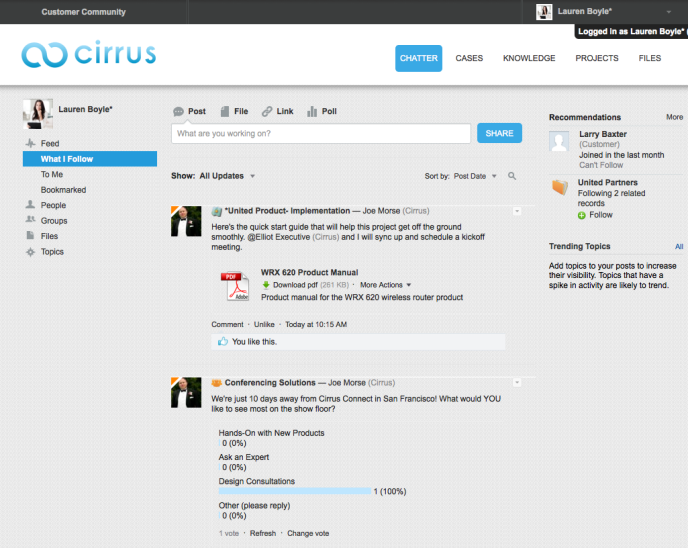Choose the Post speech-bubble icon

[x=178, y=111]
